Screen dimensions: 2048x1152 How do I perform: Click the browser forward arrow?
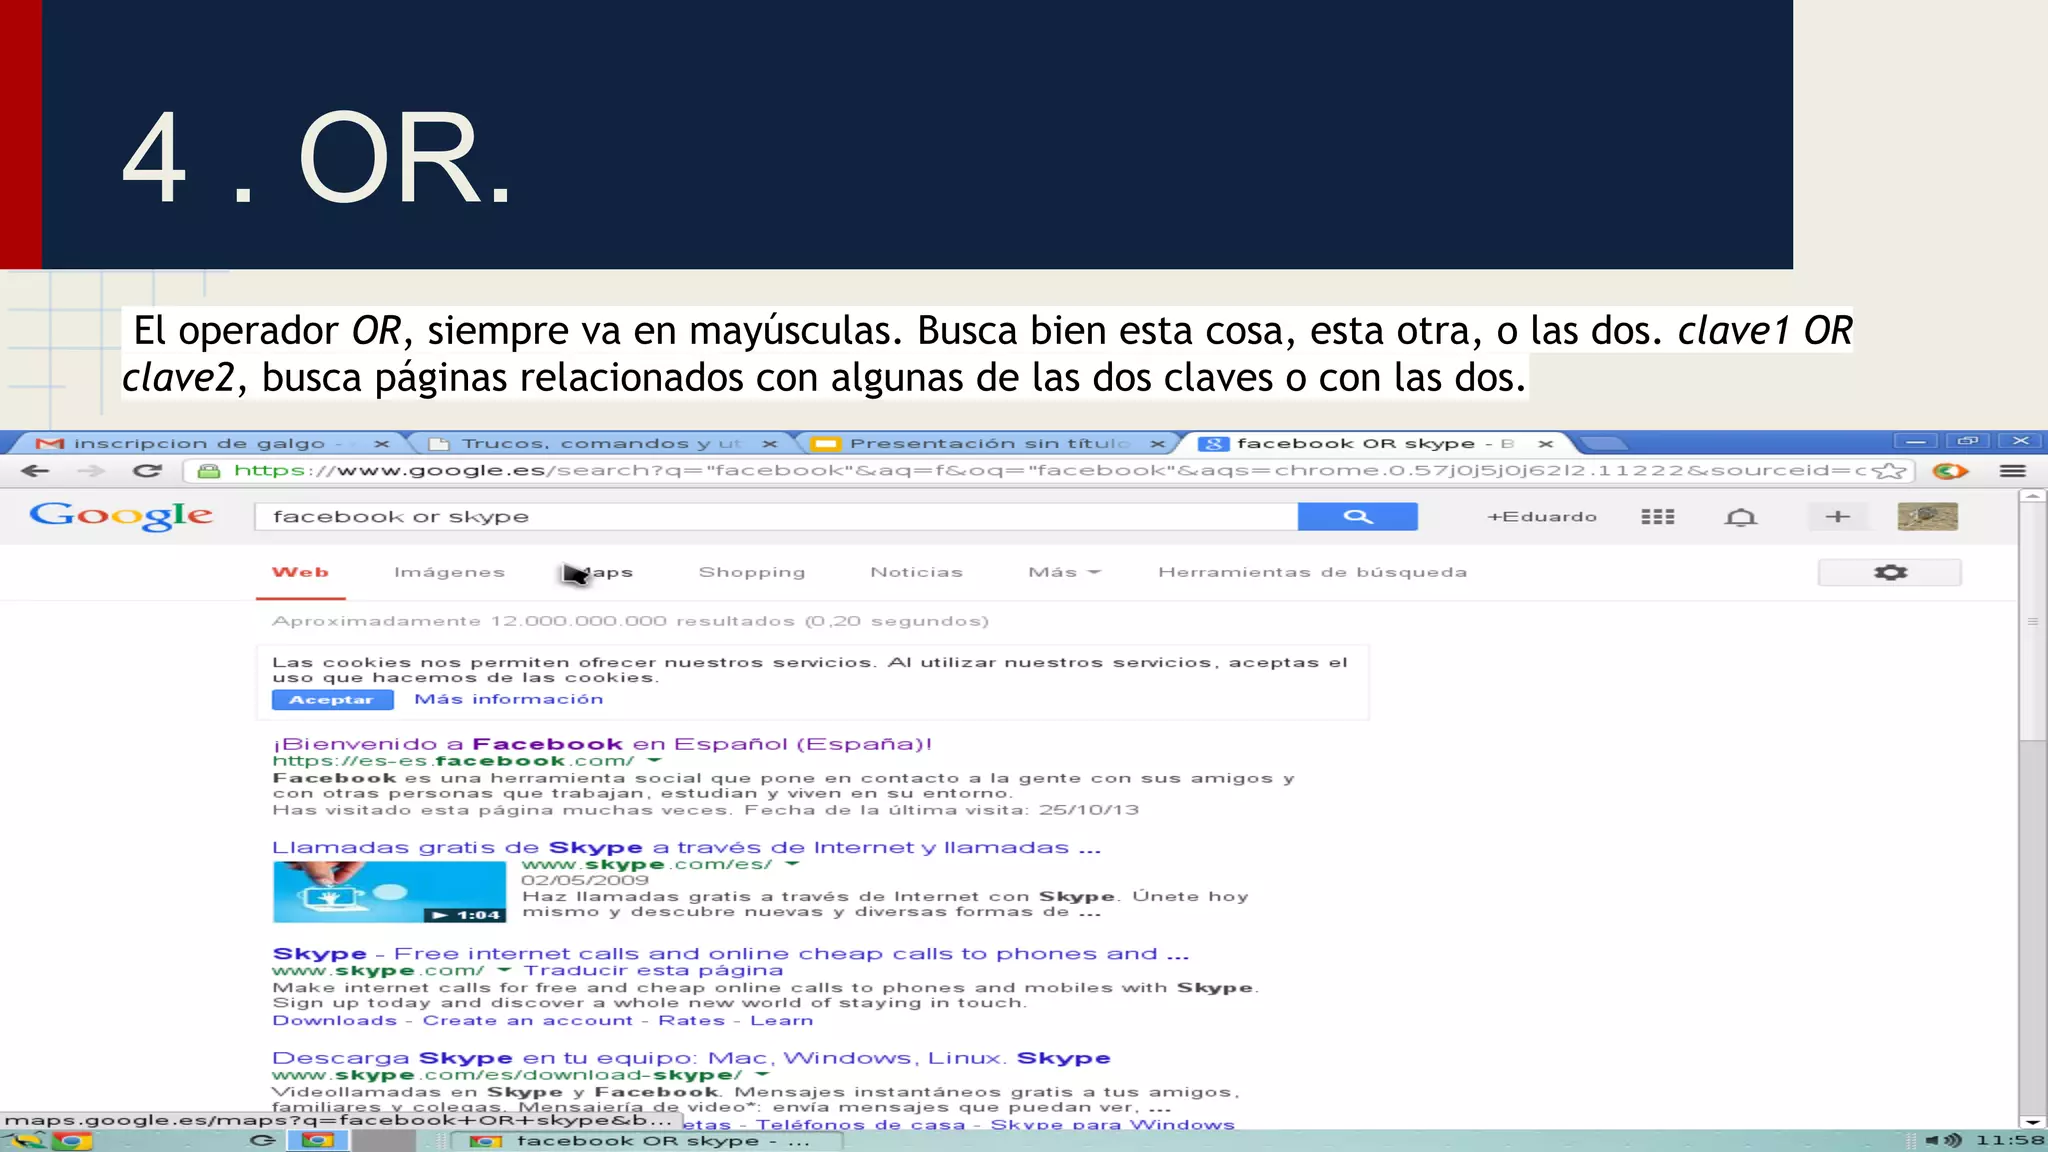point(91,471)
